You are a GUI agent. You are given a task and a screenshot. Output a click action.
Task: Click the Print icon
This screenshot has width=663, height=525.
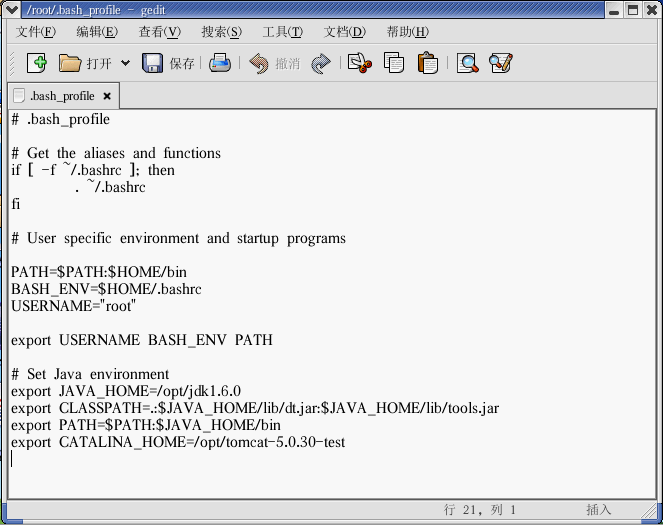[x=220, y=63]
